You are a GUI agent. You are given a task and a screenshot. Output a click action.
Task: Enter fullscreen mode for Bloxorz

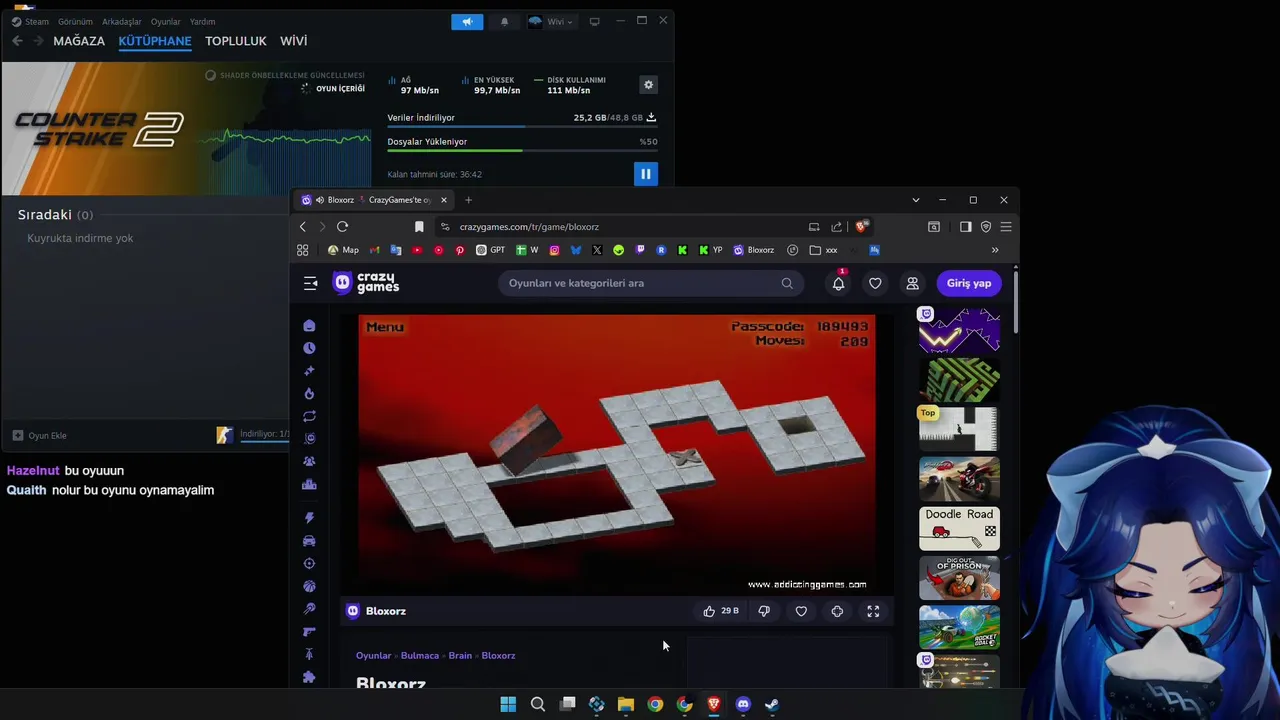[x=873, y=611]
